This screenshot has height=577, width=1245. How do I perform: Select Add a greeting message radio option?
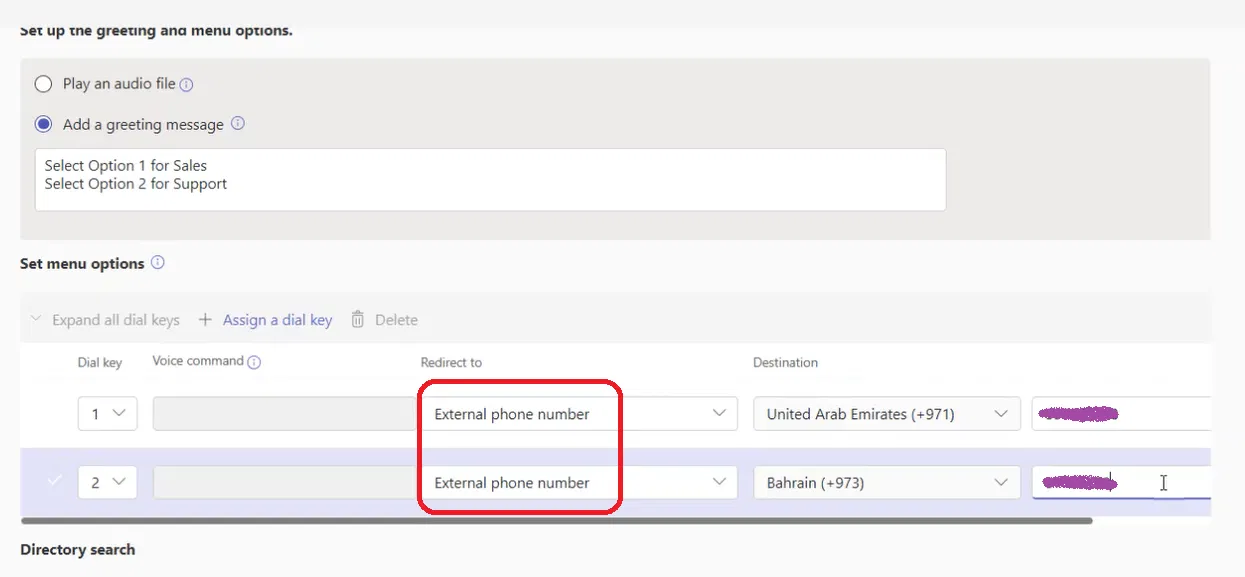point(43,125)
